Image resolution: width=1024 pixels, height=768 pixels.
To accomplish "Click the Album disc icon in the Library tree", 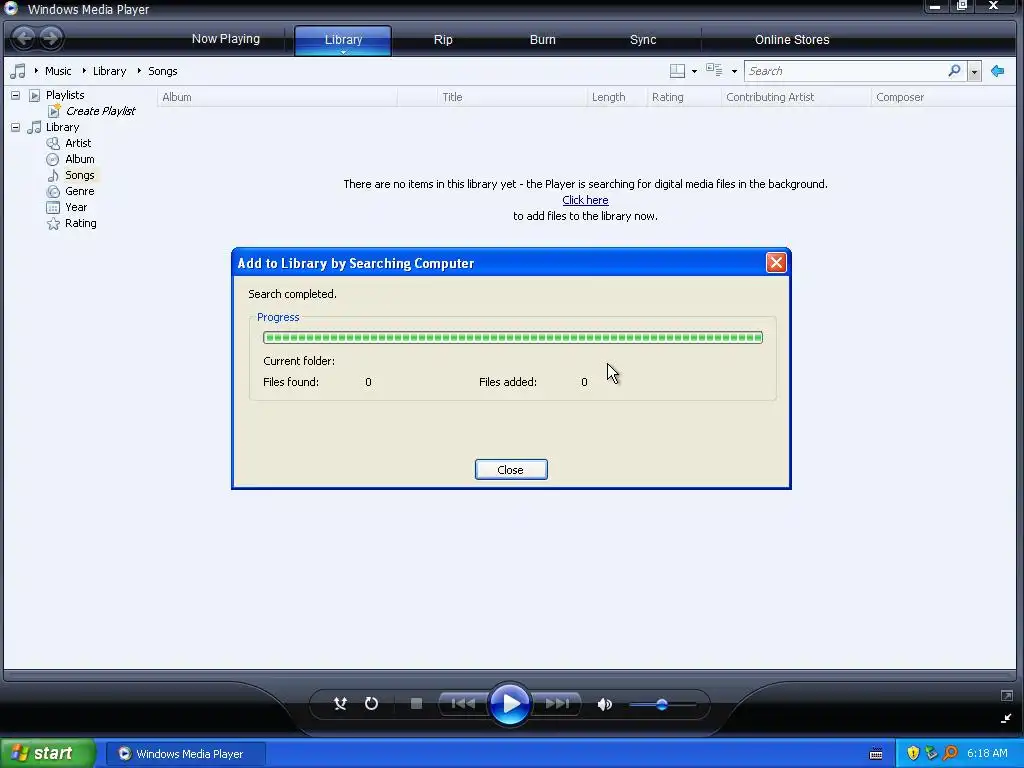I will point(53,159).
